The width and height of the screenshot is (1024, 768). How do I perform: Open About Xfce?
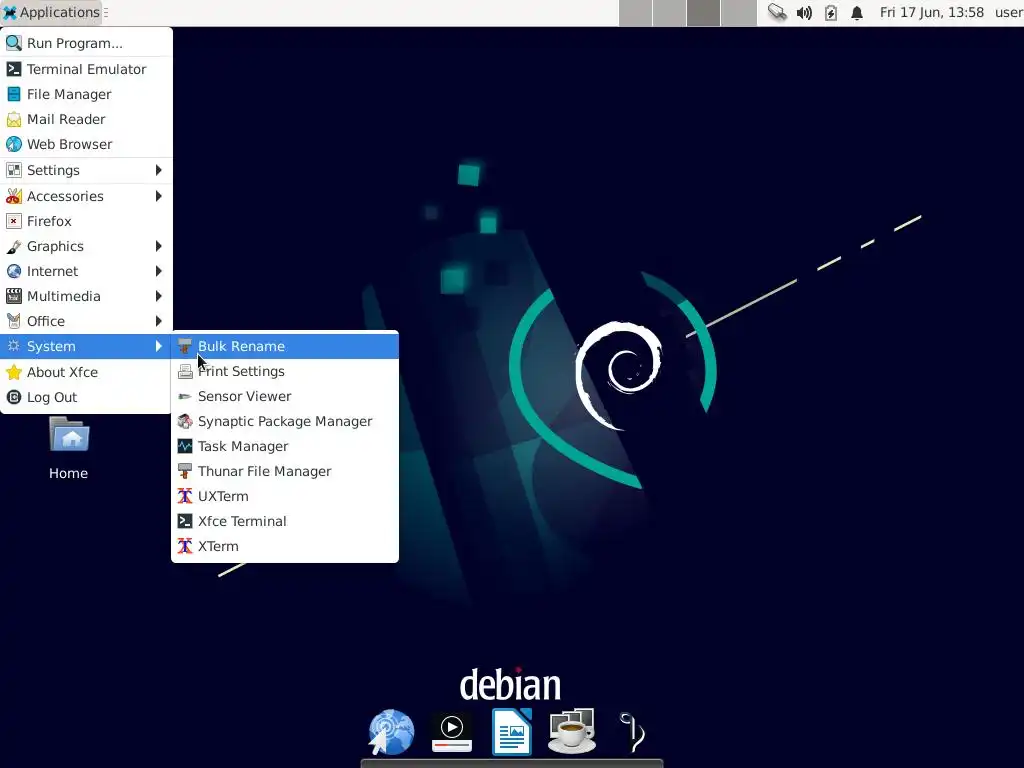coord(86,372)
